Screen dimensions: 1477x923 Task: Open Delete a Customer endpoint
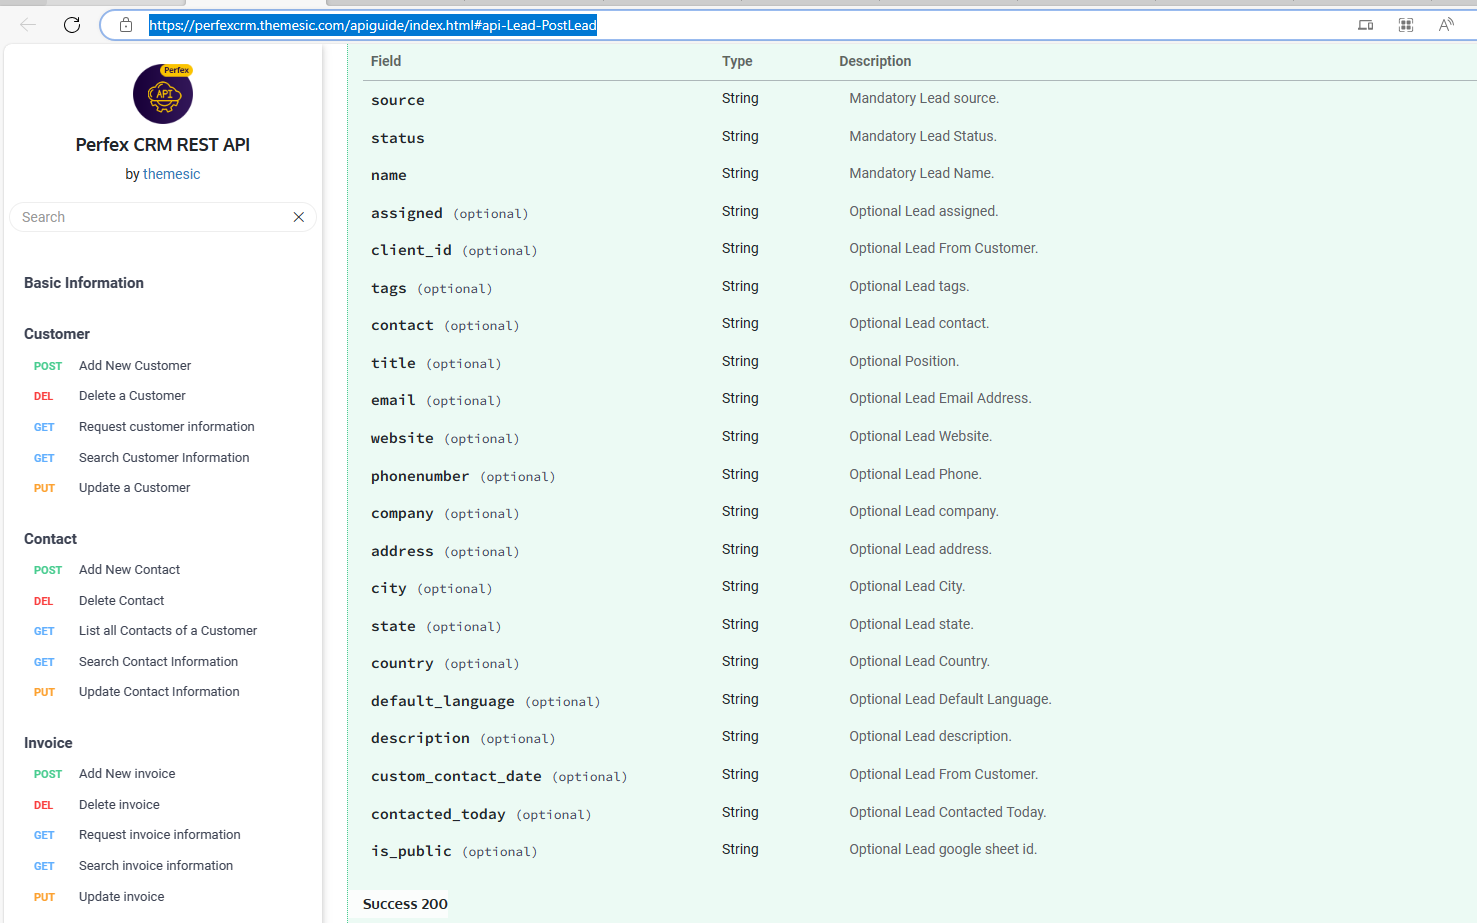pyautogui.click(x=132, y=396)
